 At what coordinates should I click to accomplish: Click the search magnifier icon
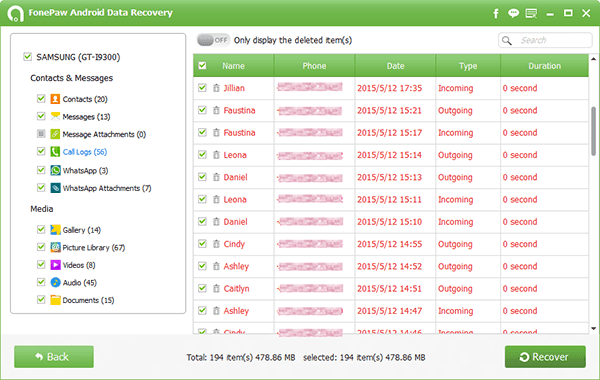pyautogui.click(x=507, y=40)
